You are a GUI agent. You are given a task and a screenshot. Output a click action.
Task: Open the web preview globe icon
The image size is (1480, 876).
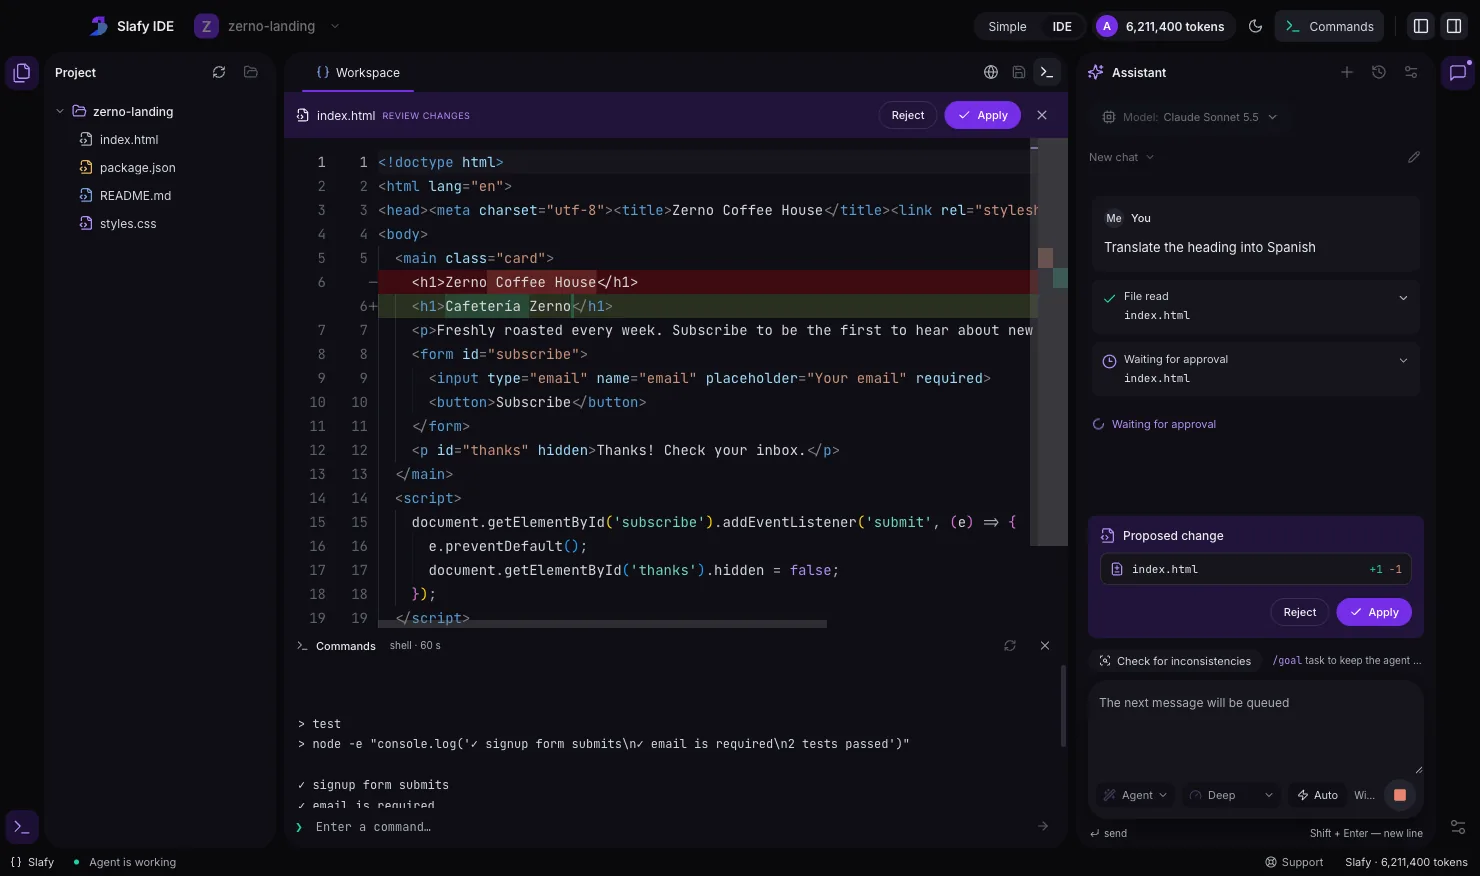[x=991, y=72]
